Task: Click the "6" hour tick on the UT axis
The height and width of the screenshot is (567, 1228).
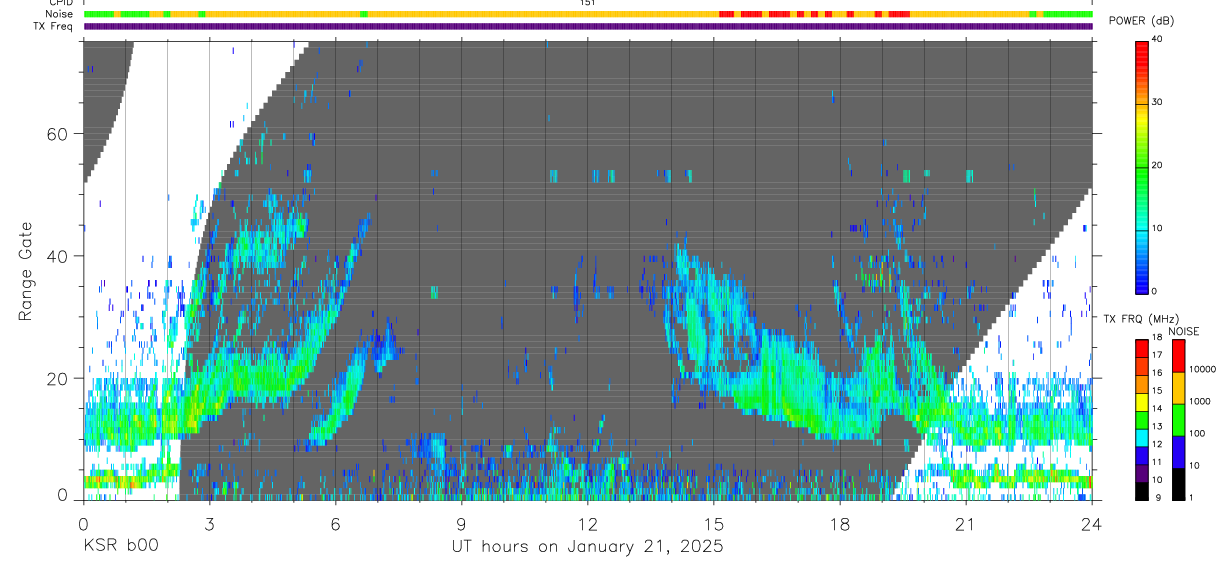Action: coord(335,524)
